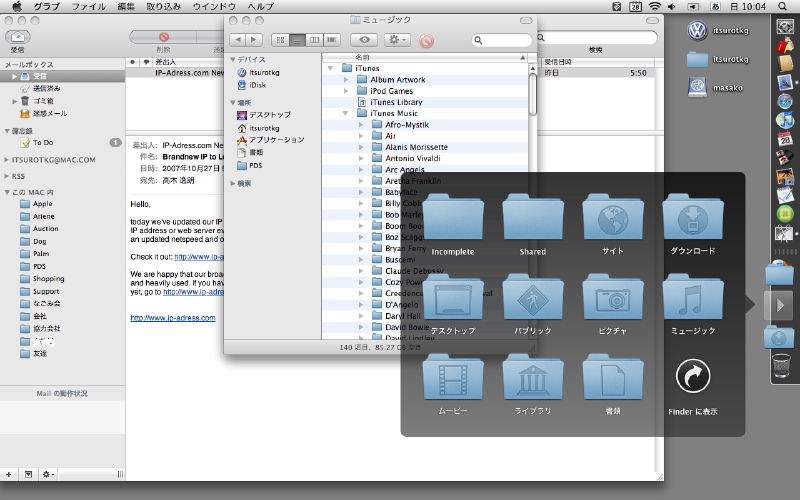Open the ピクチャ folder with camera icon
Image resolution: width=800 pixels, height=500 pixels.
click(613, 298)
